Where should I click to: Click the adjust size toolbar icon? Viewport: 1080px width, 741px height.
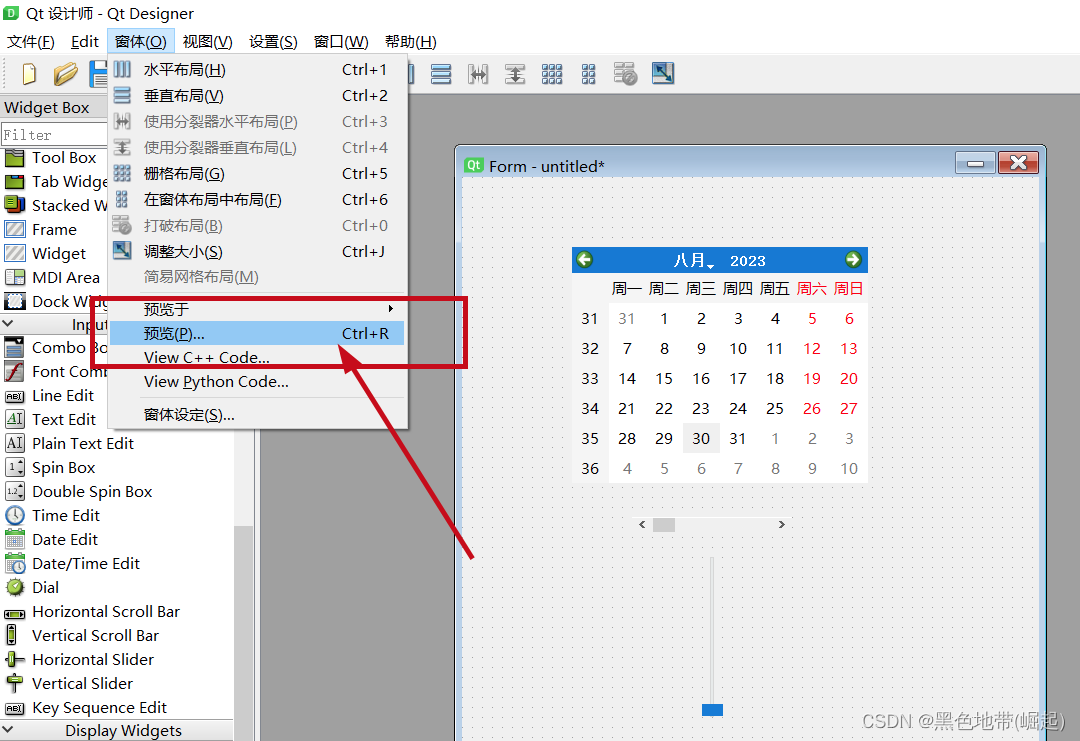click(x=663, y=74)
